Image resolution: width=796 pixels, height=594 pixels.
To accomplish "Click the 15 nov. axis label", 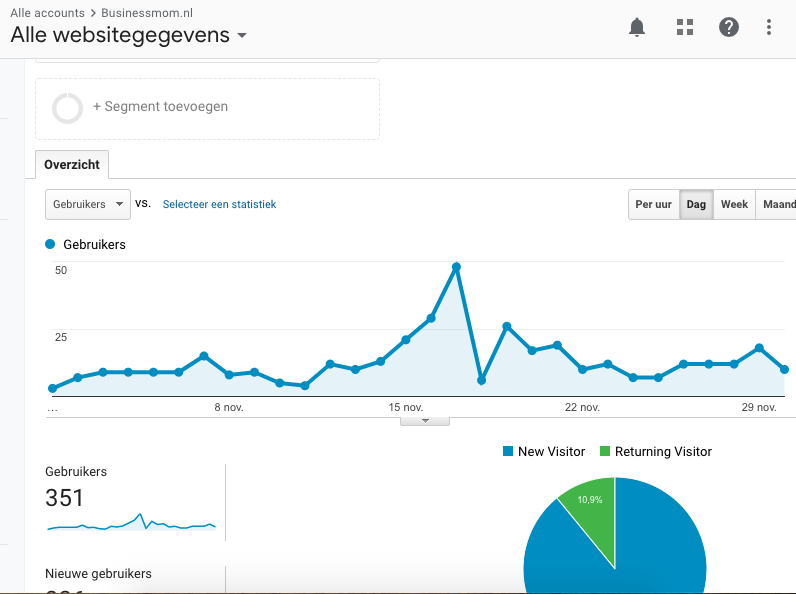I will point(406,407).
